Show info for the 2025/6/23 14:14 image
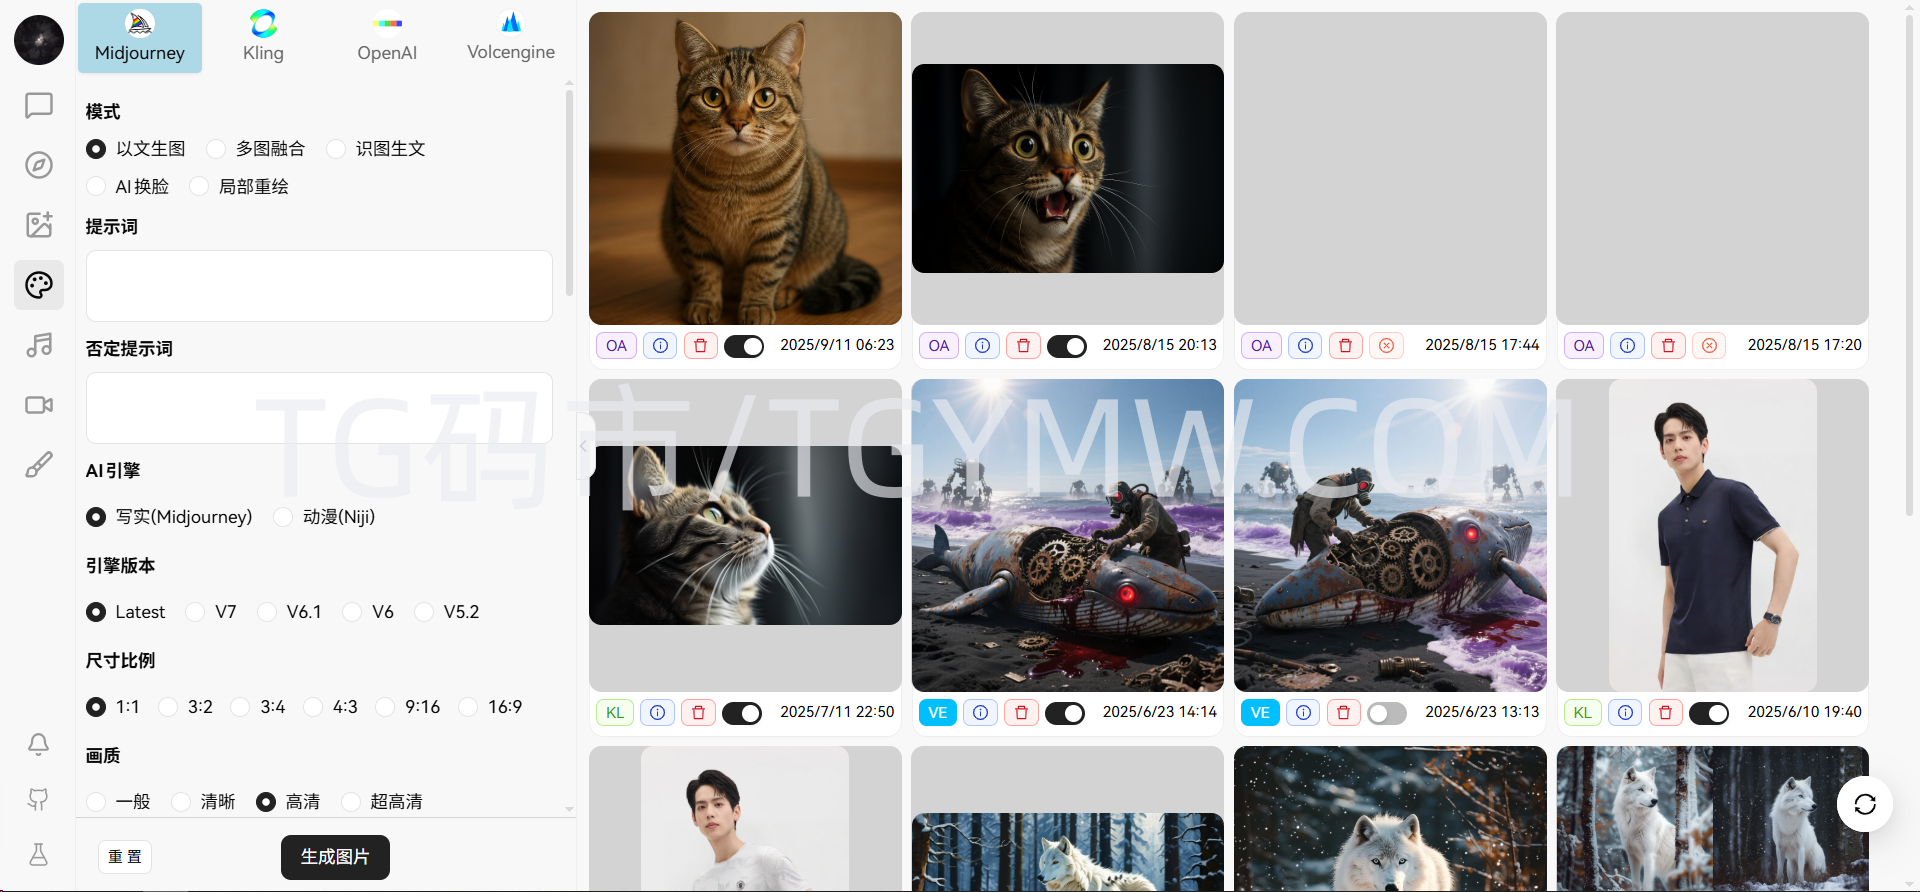This screenshot has height=892, width=1920. click(981, 713)
